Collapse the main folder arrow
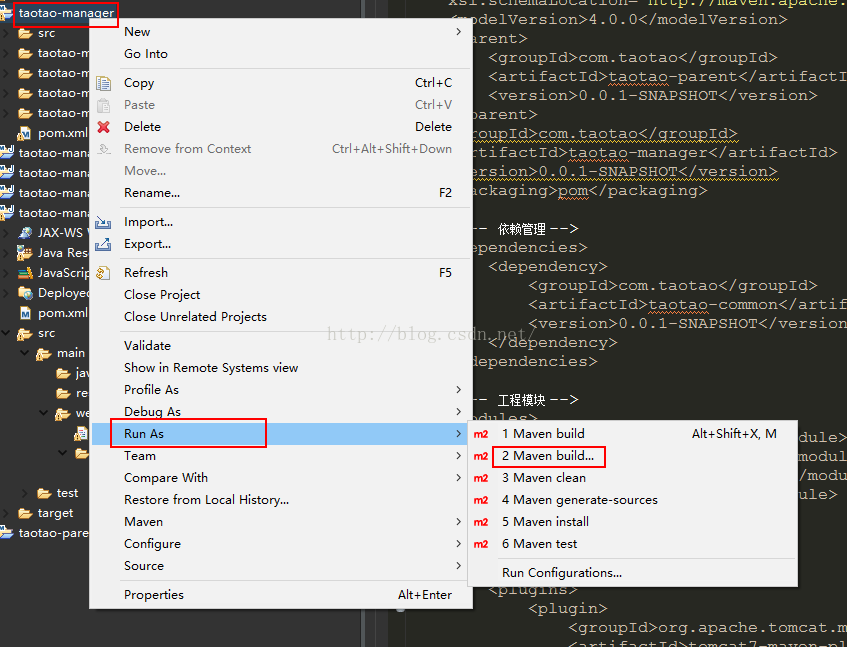The image size is (847, 647). coord(25,354)
